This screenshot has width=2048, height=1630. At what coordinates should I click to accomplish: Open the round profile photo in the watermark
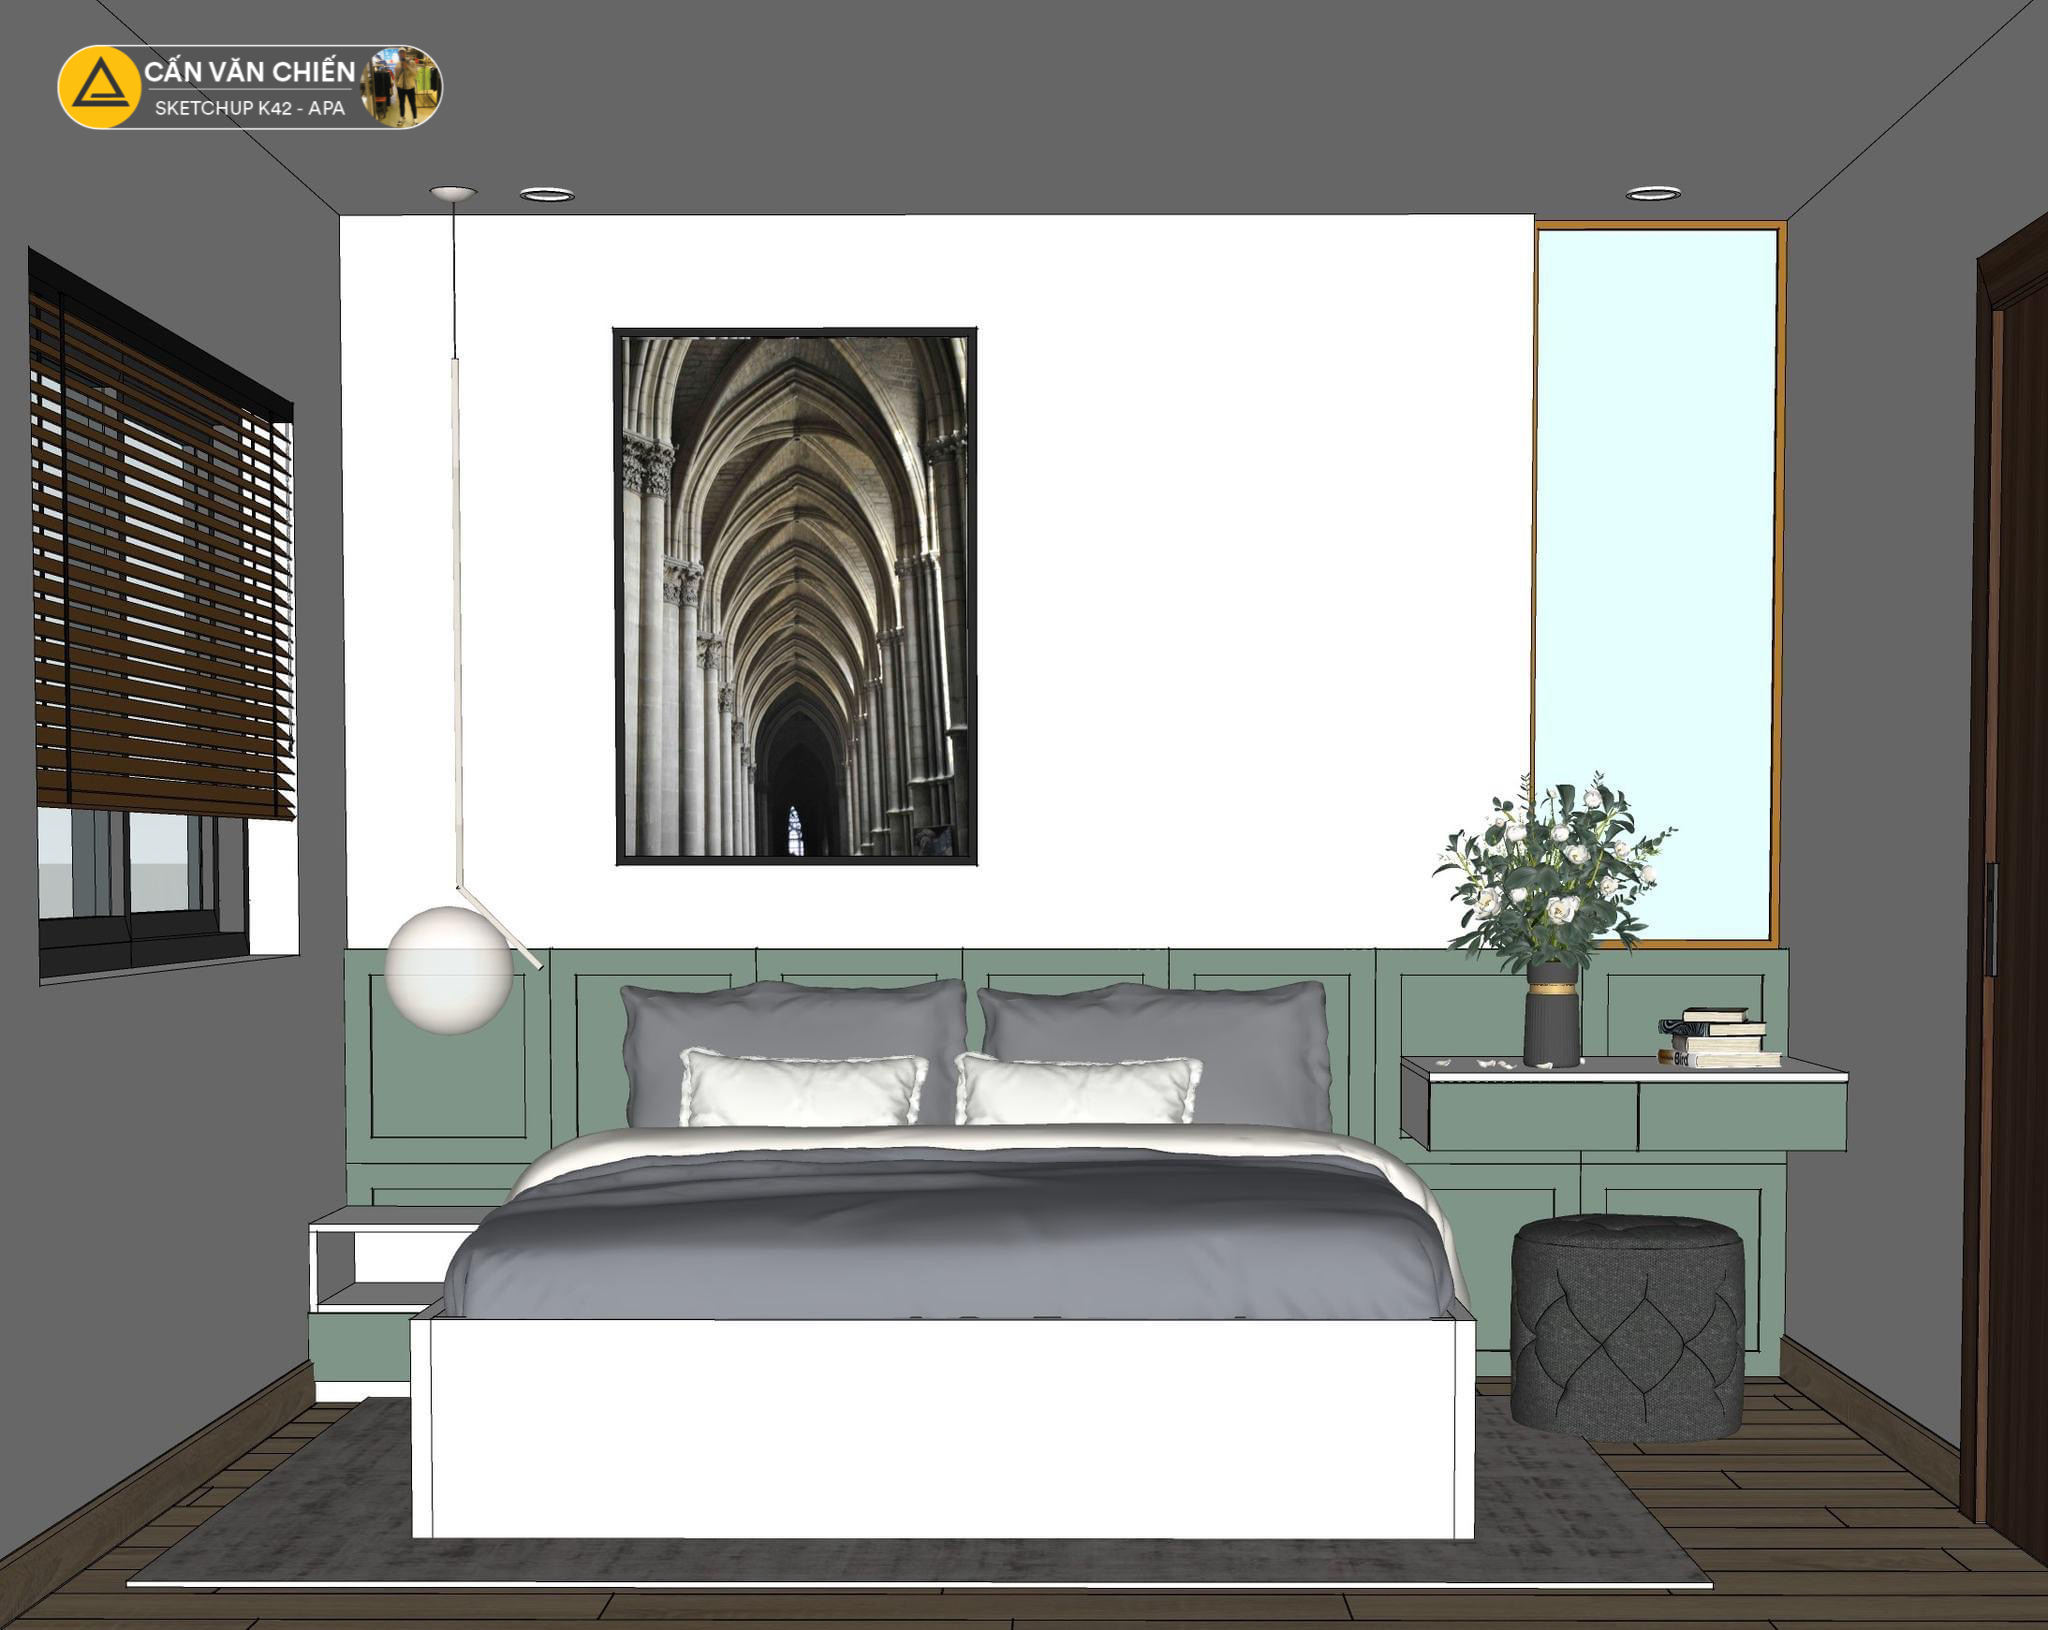point(401,87)
